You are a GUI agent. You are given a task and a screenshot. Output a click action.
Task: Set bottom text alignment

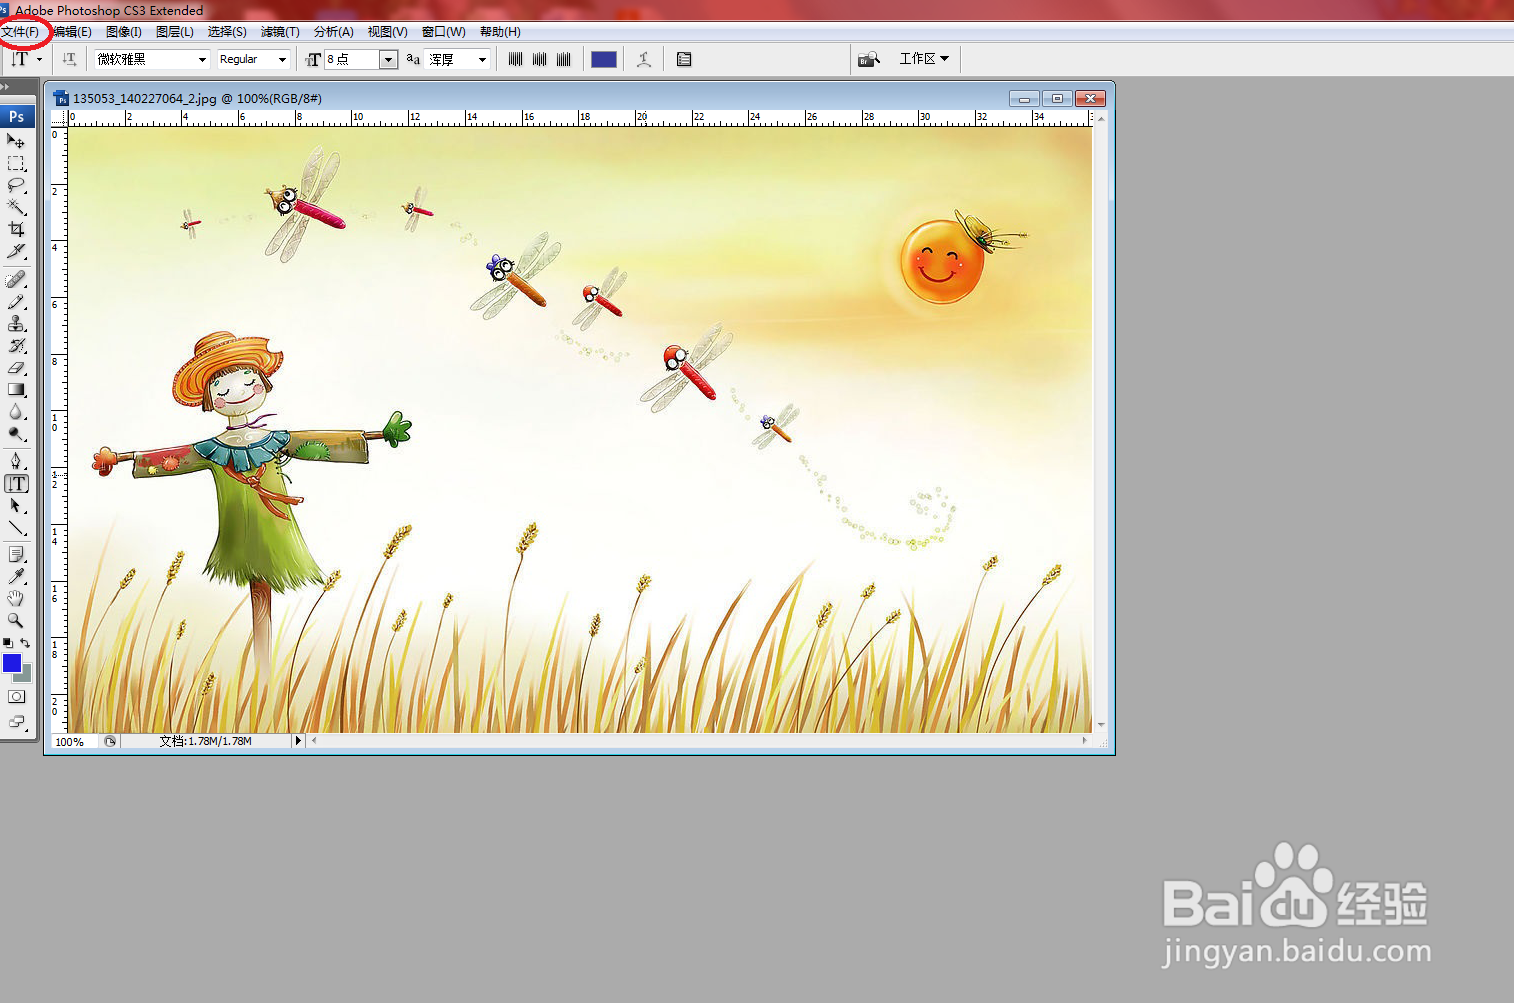coord(563,59)
